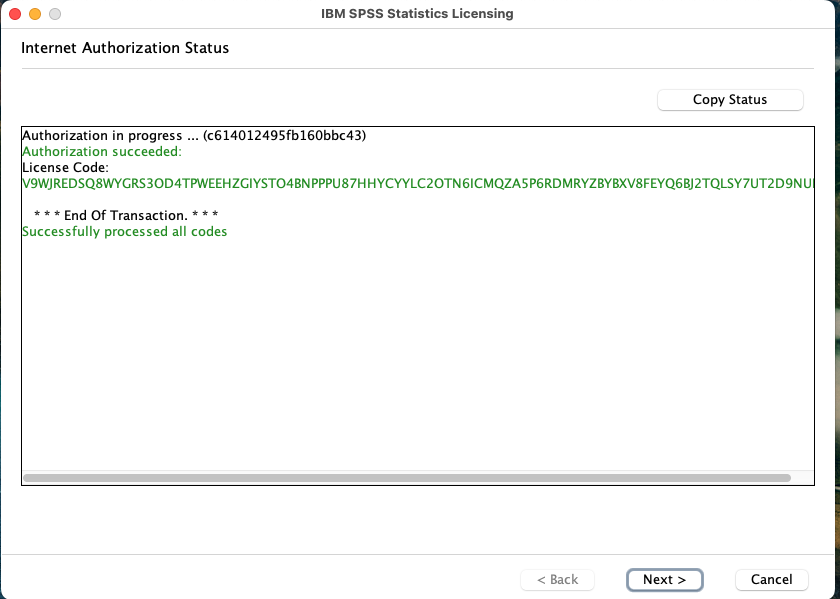
Task: Cancel the licensing wizard
Action: 771,579
